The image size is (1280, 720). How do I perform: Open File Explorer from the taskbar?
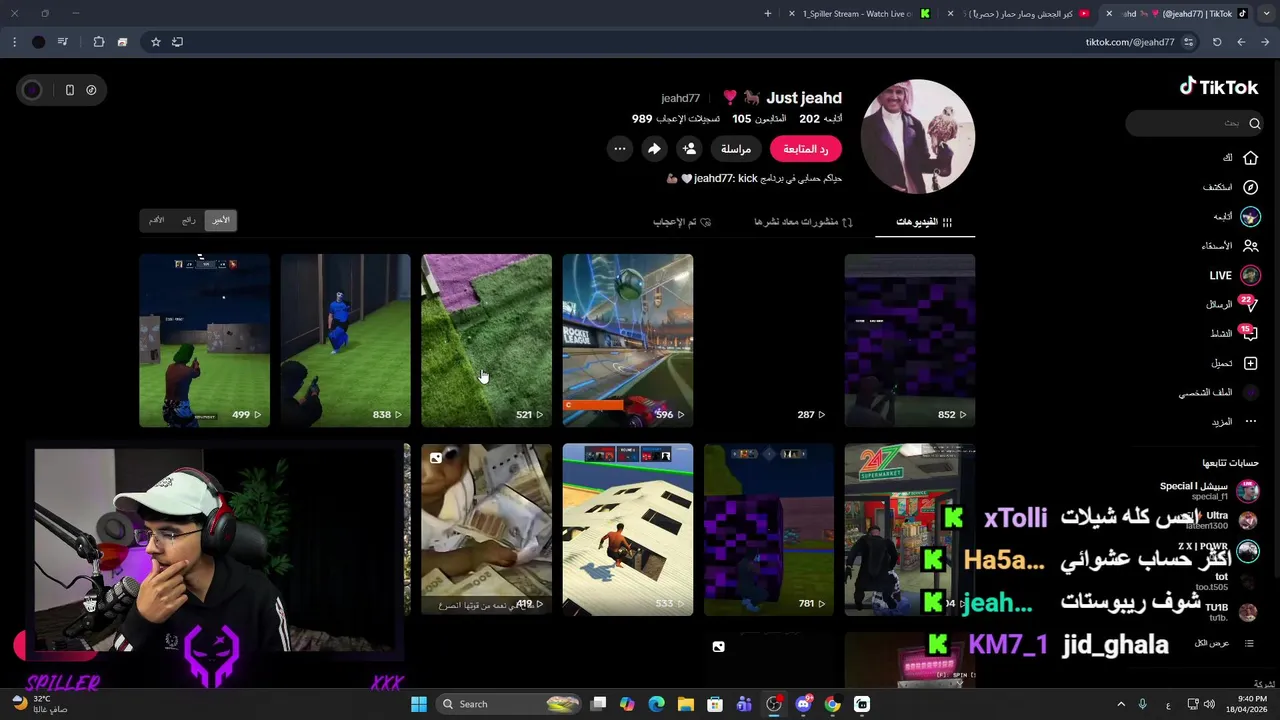[x=685, y=704]
